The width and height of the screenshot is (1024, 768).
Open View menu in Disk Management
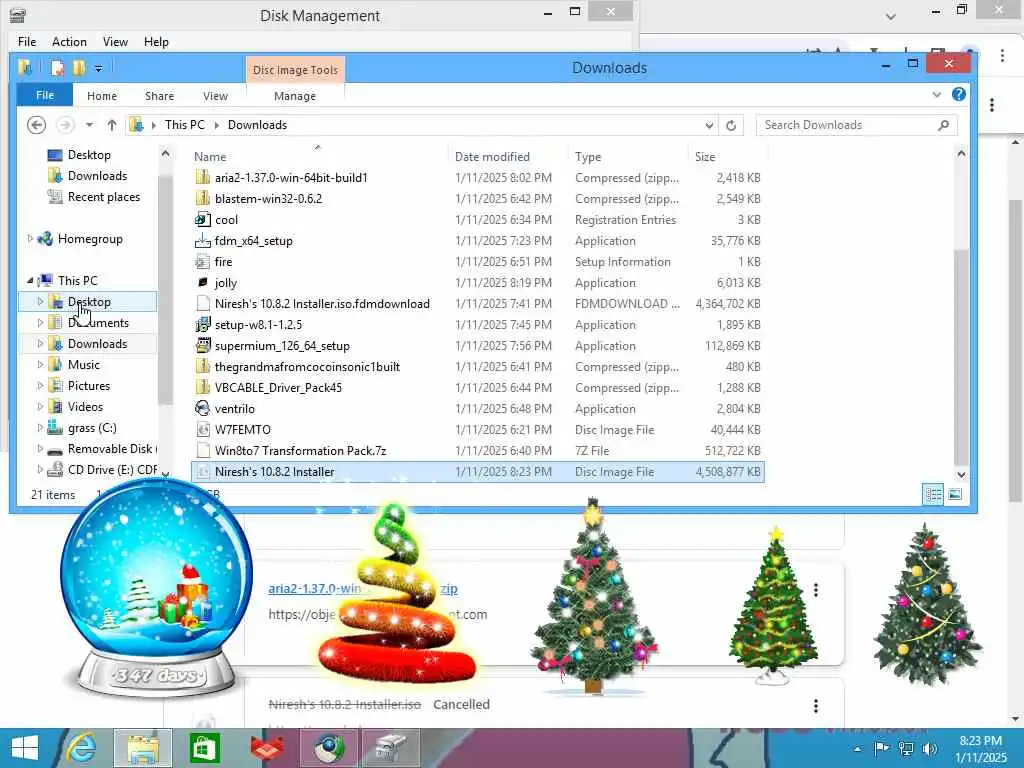(115, 42)
